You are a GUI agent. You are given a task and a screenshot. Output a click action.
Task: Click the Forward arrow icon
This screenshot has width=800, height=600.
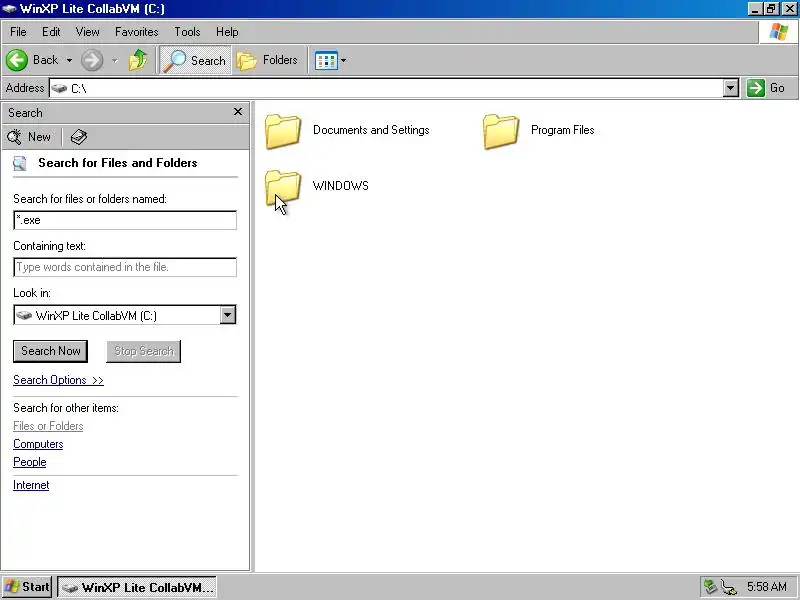pos(92,60)
